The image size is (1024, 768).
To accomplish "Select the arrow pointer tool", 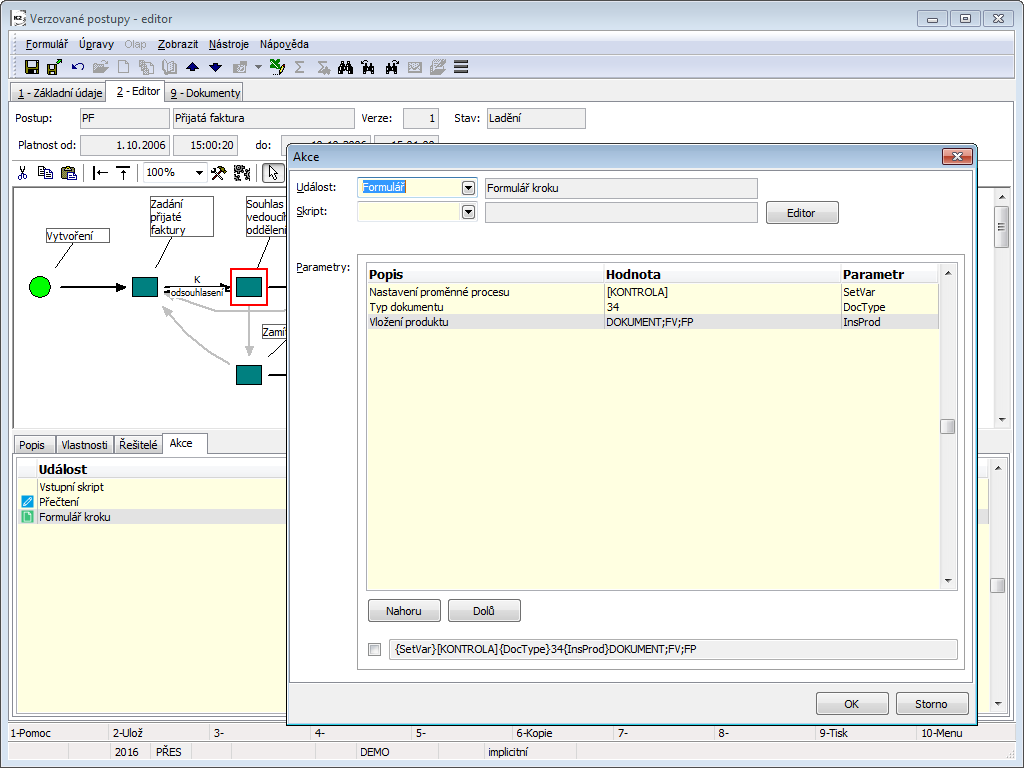I will [x=271, y=172].
